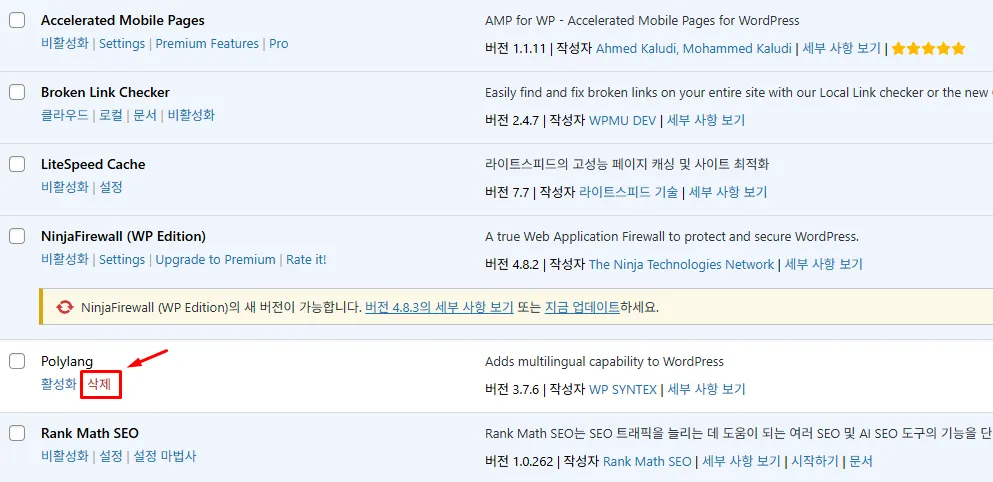993x482 pixels.
Task: Open The Ninja Technologies Network author link
Action: coord(681,265)
